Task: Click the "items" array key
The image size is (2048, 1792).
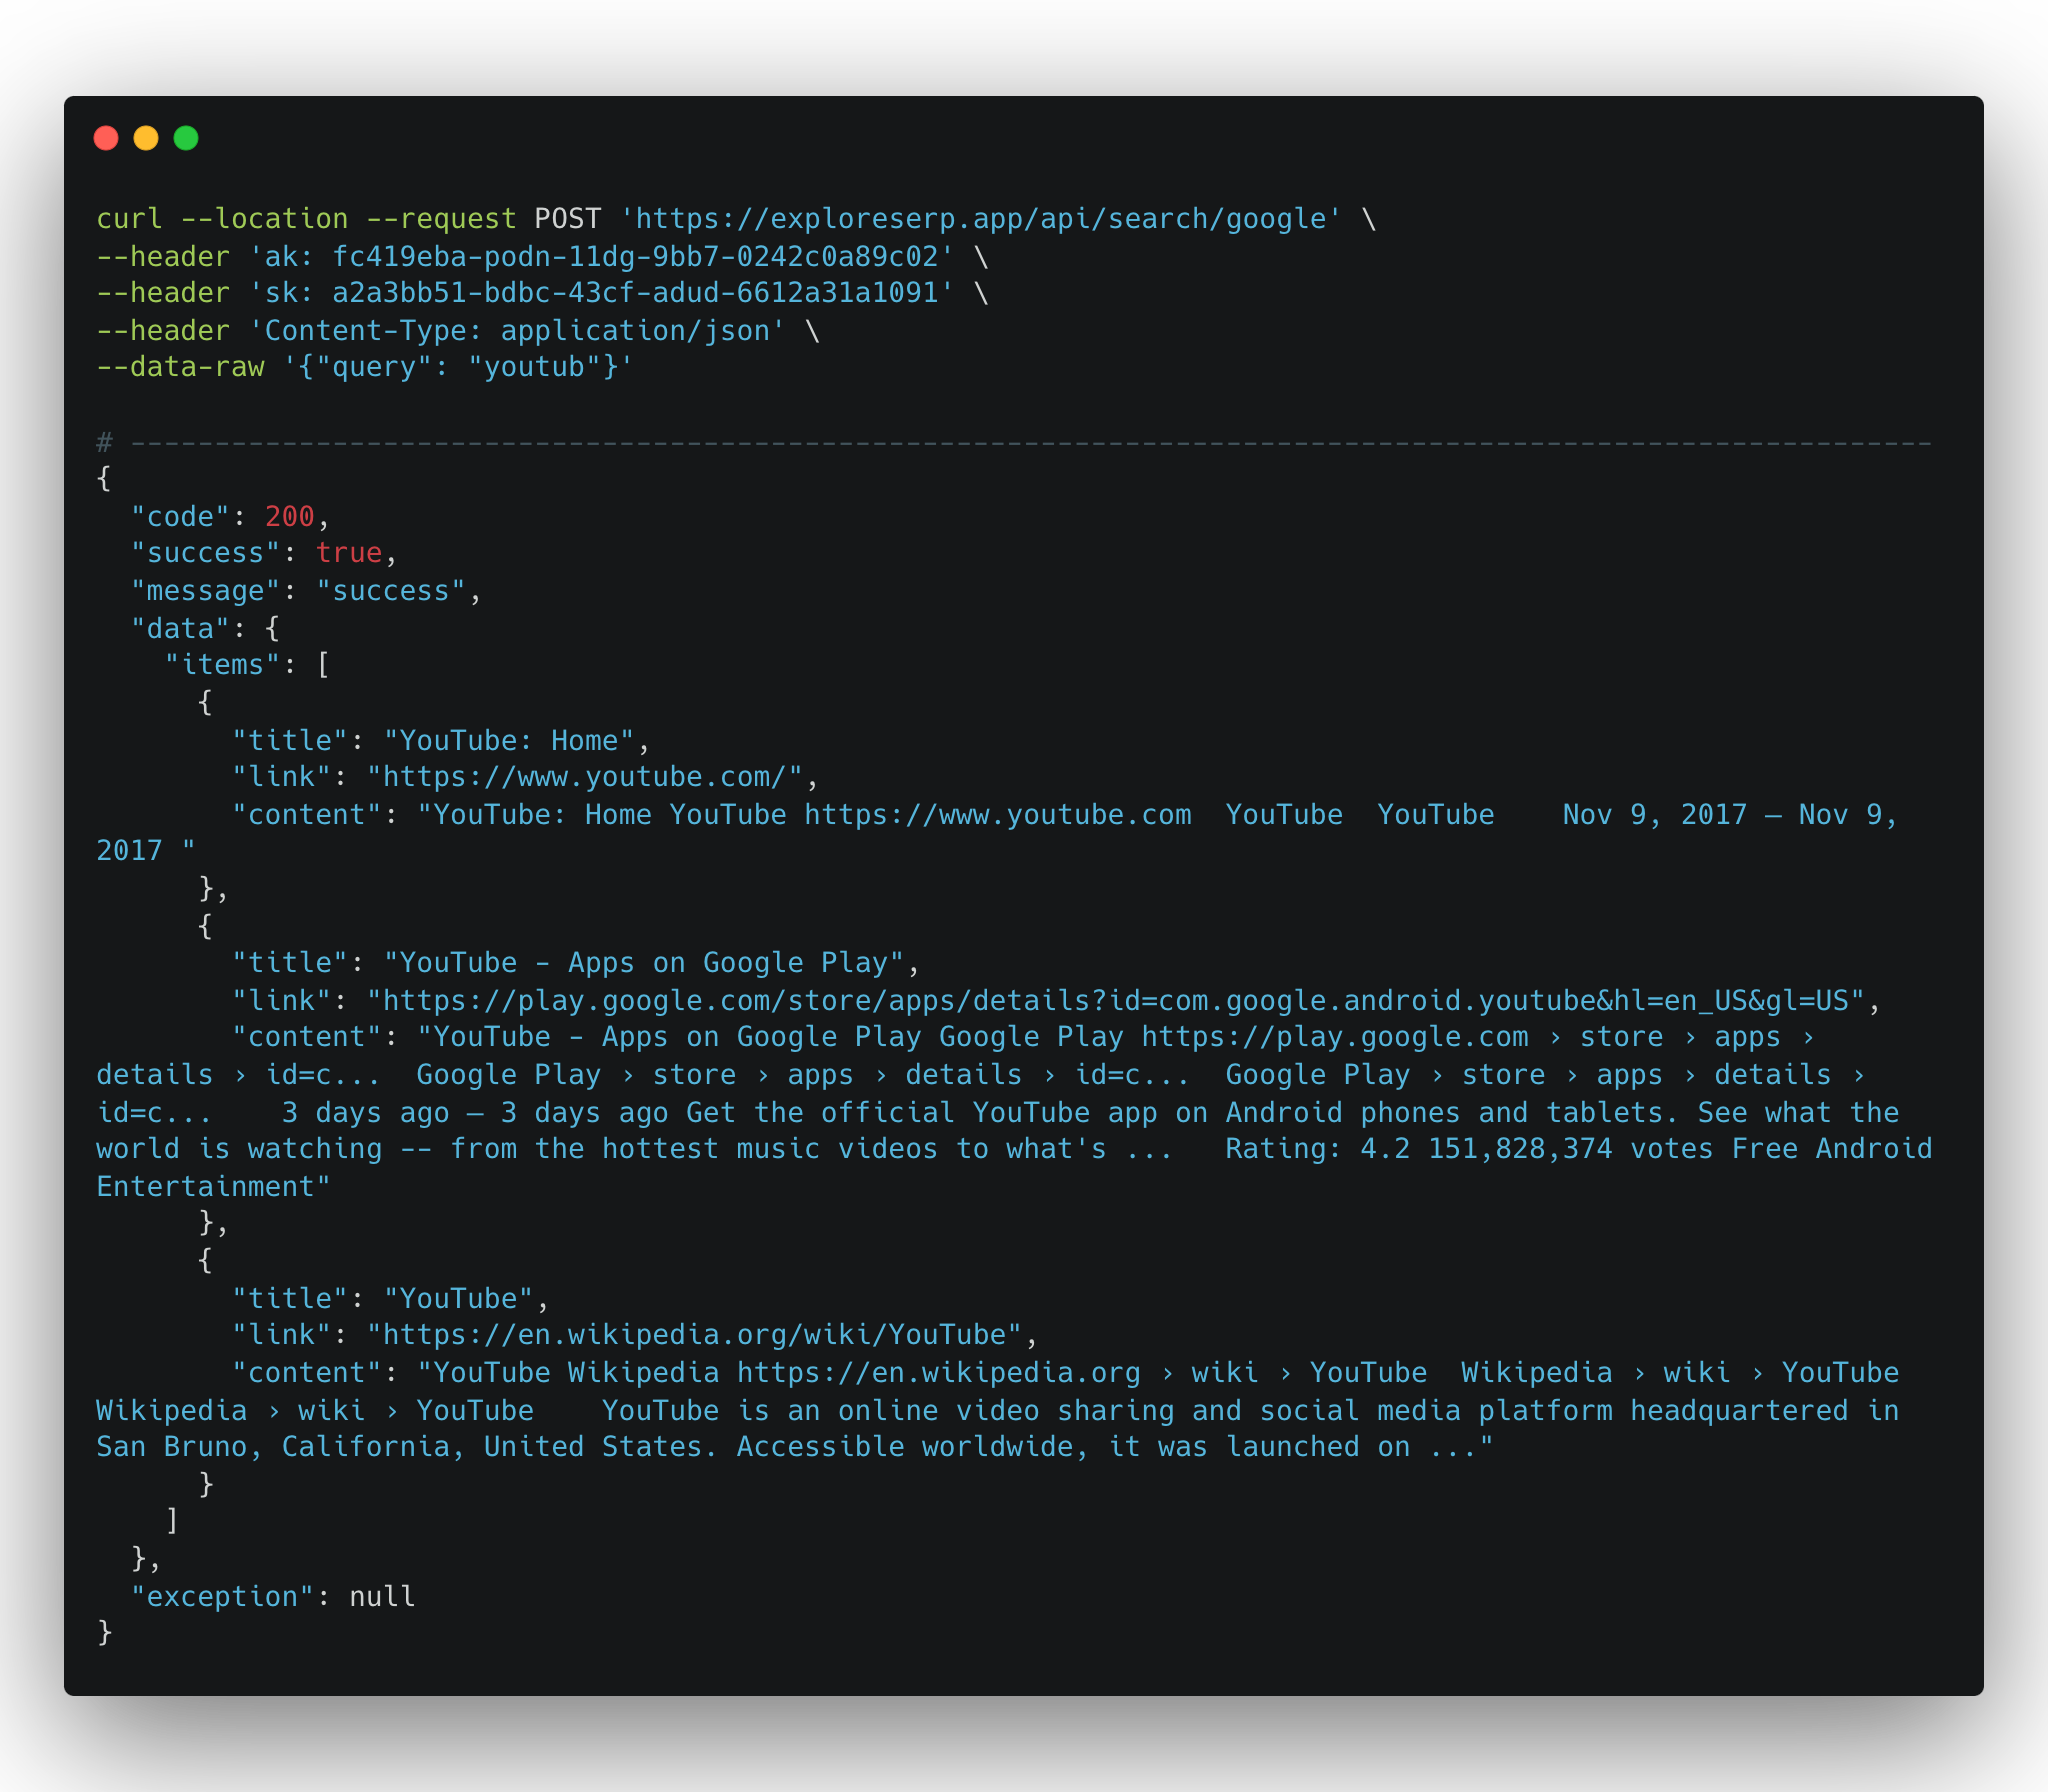Action: (x=222, y=665)
